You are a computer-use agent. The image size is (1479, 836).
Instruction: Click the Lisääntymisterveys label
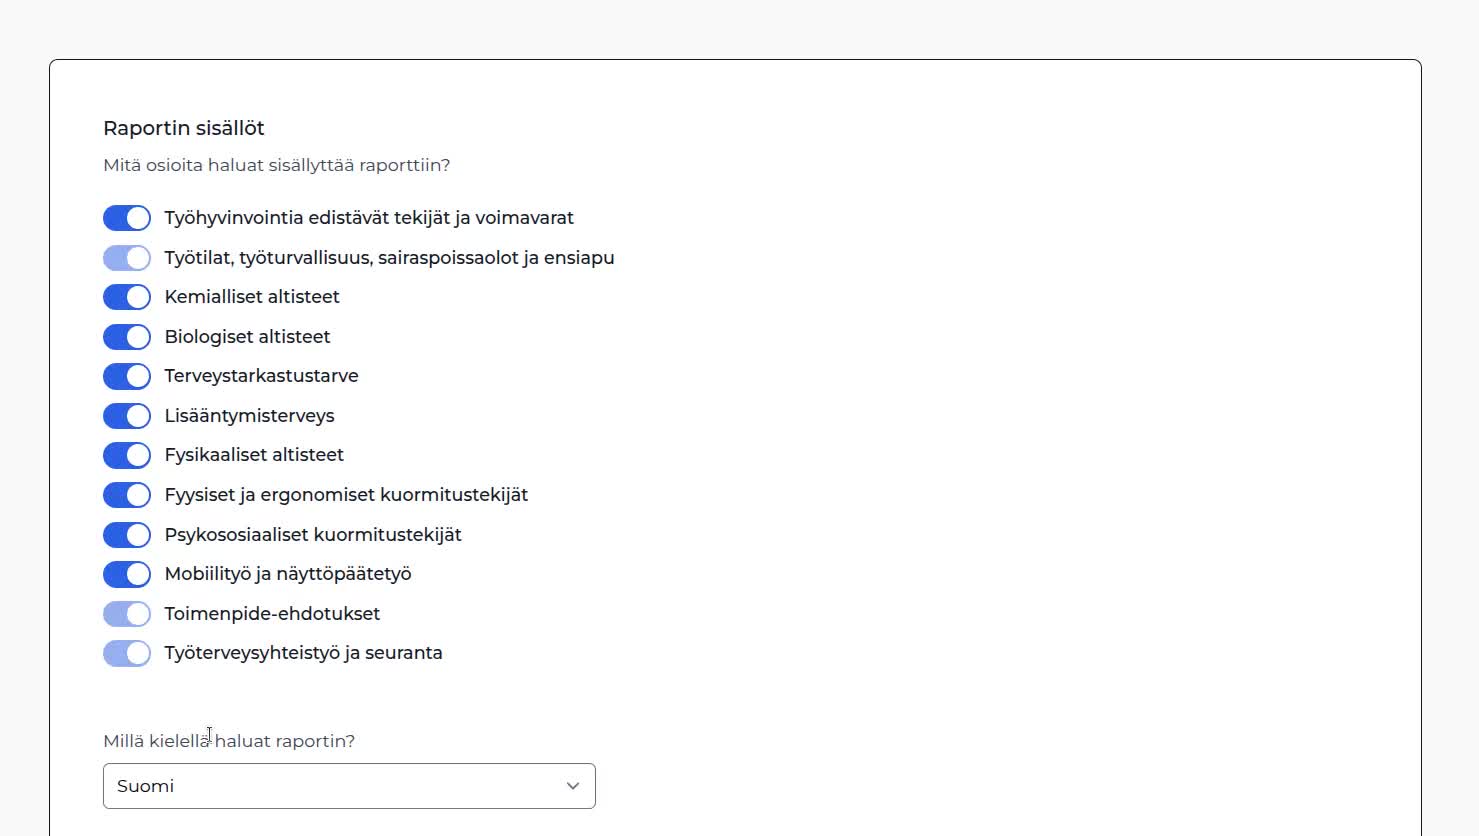coord(249,416)
